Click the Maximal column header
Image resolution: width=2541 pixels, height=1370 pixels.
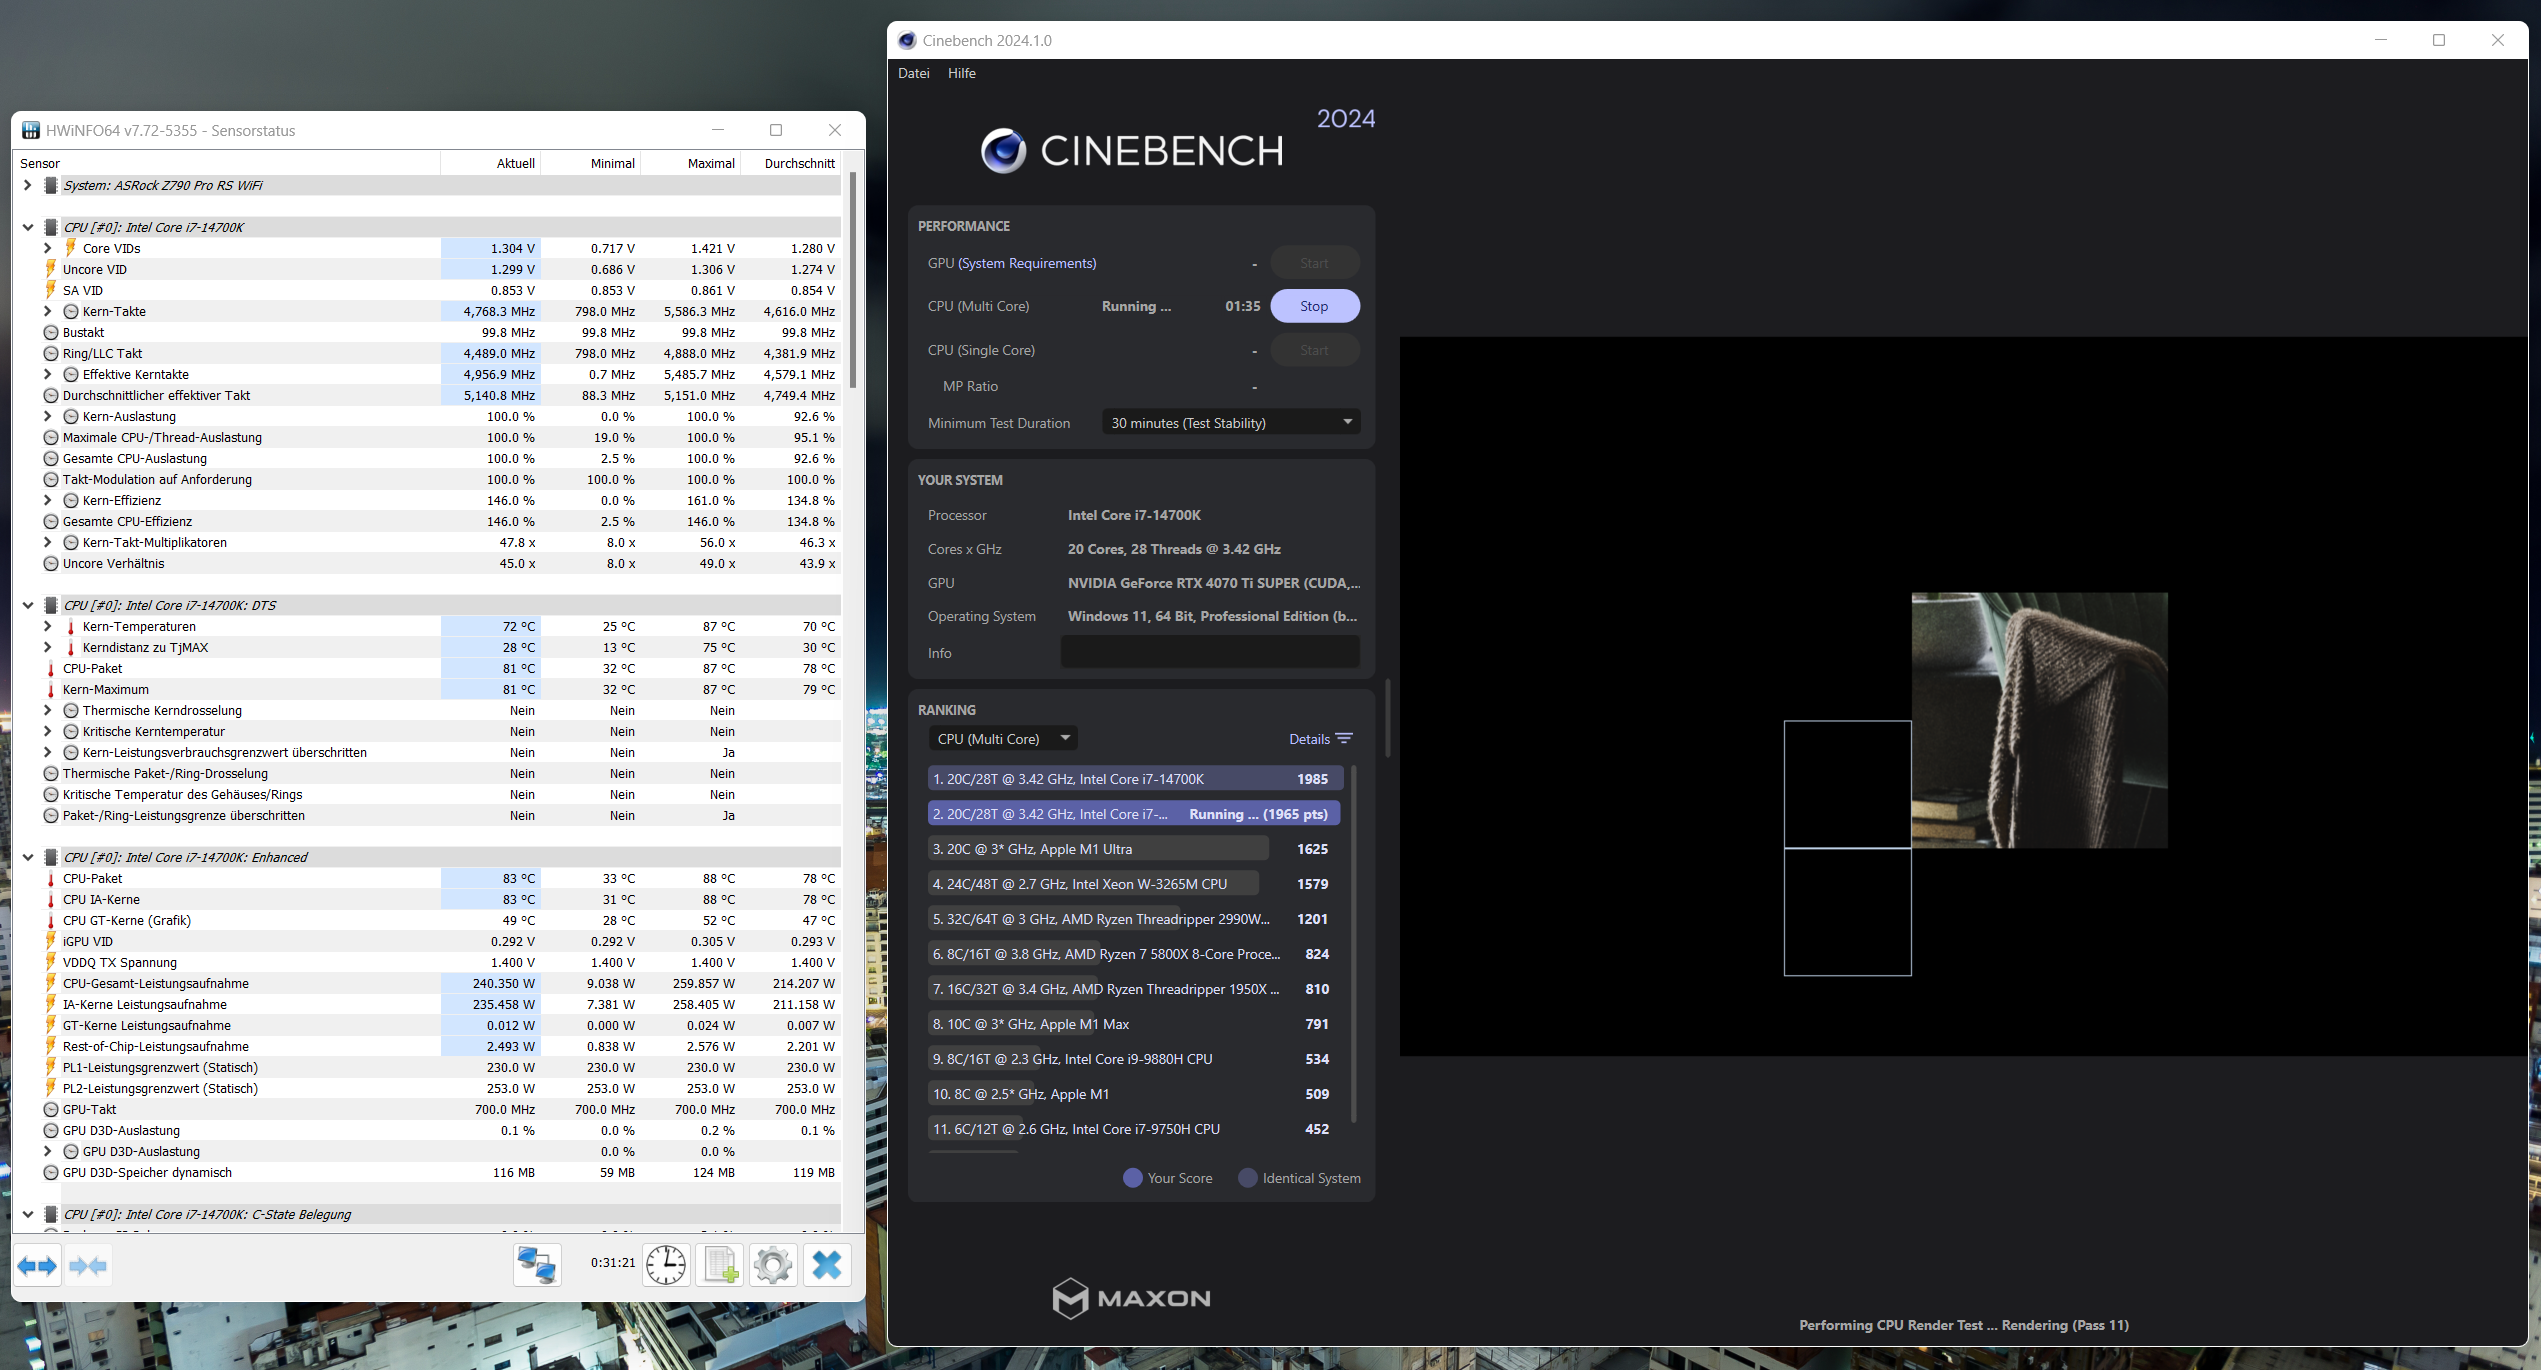click(x=710, y=163)
